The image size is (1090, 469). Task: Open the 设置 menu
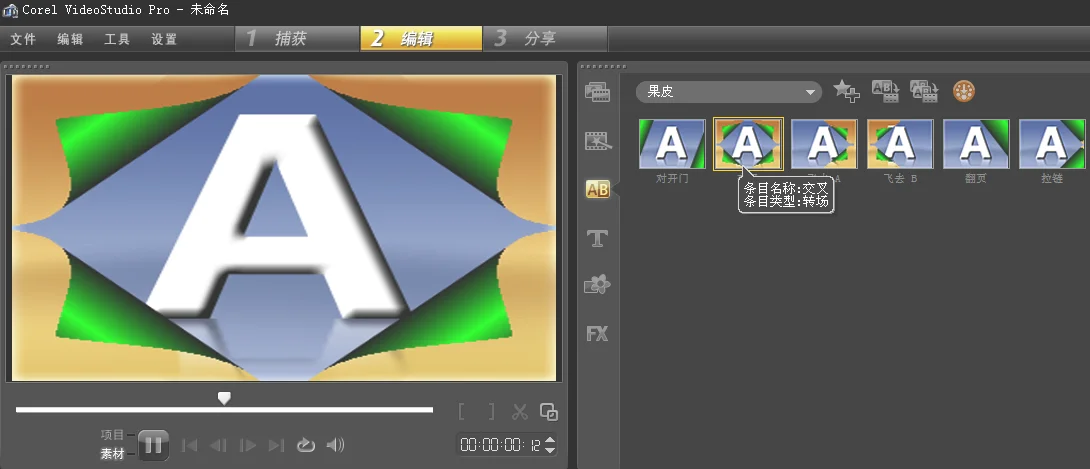(164, 39)
